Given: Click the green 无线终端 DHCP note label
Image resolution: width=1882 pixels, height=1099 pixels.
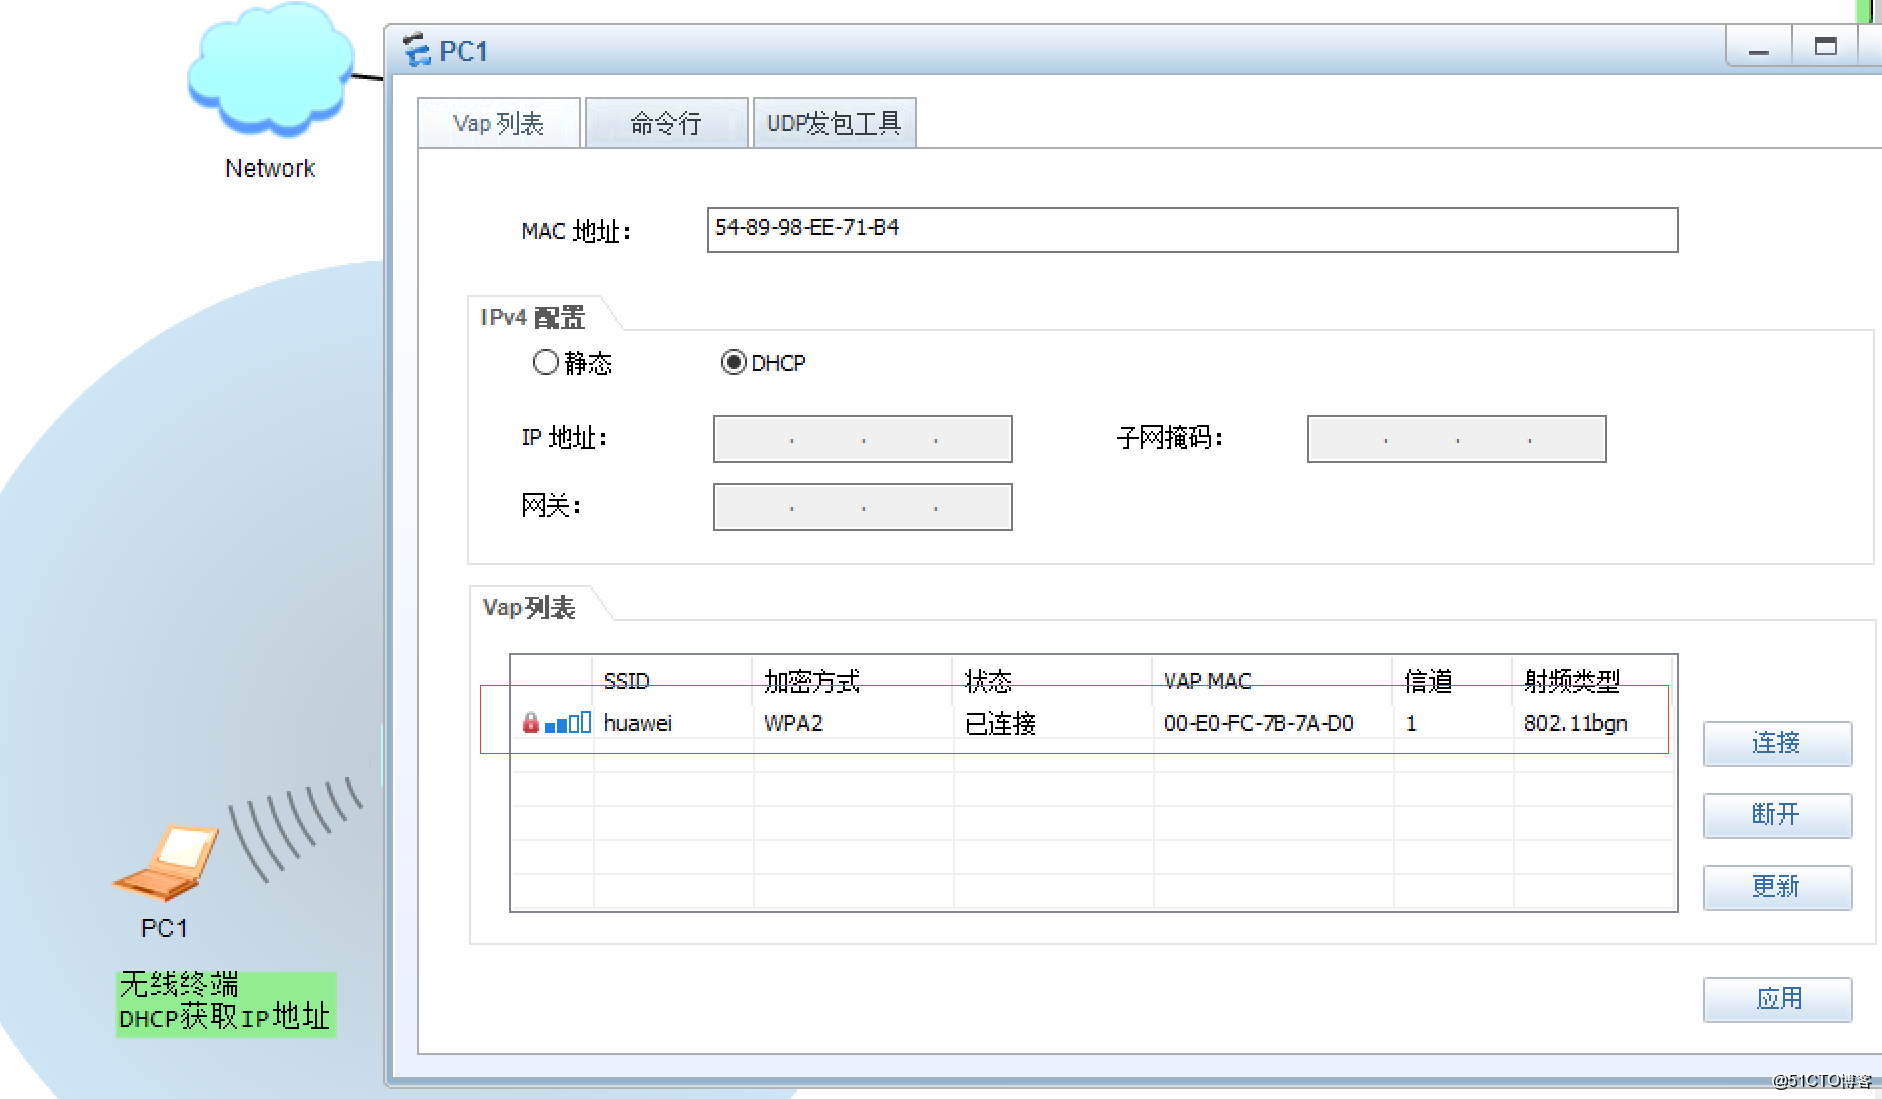Looking at the screenshot, I should click(226, 1003).
